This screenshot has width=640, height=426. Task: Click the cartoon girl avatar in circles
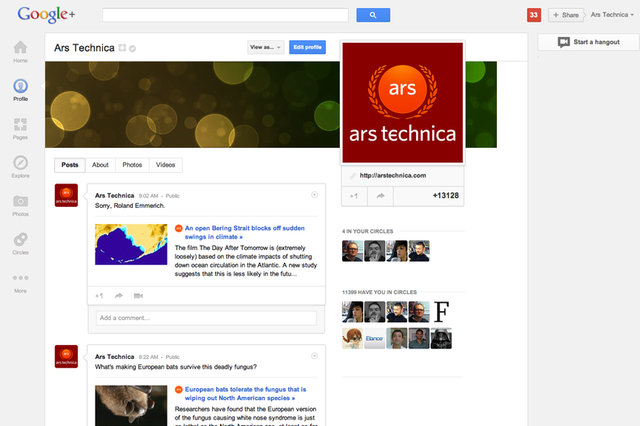(x=352, y=339)
